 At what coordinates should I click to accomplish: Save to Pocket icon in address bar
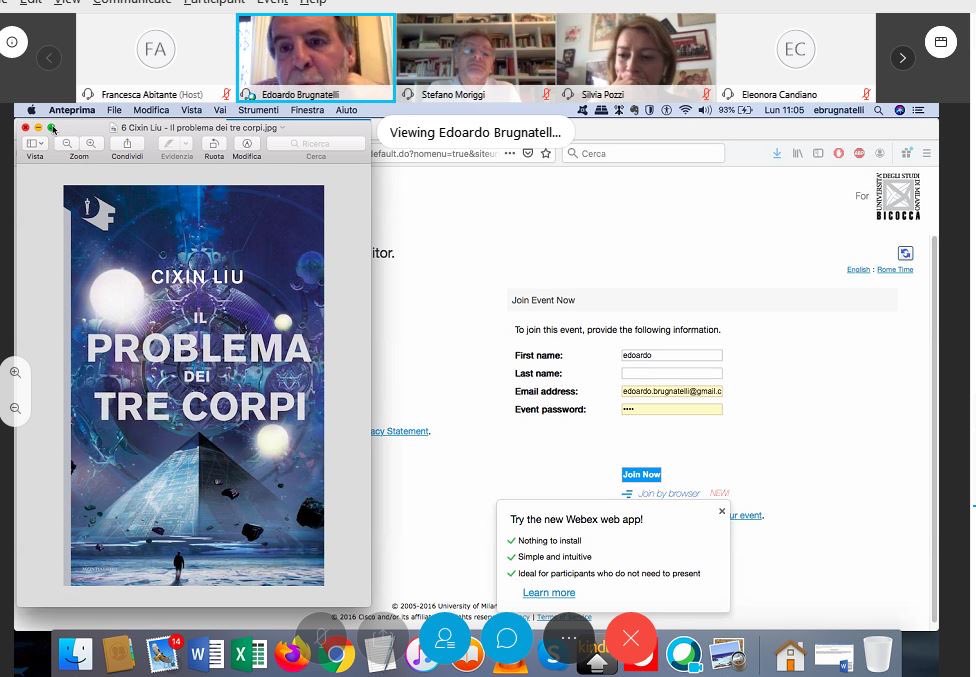528,153
